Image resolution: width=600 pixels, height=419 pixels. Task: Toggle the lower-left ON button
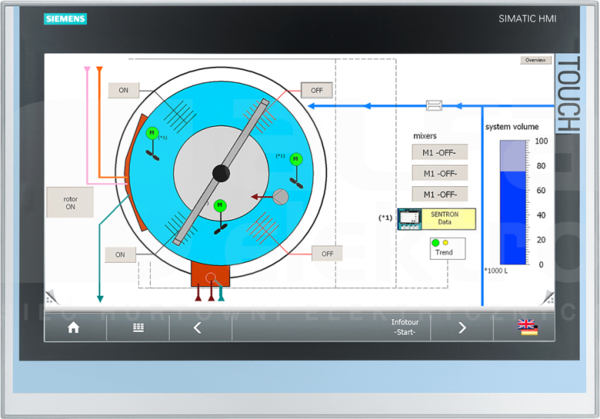(120, 254)
